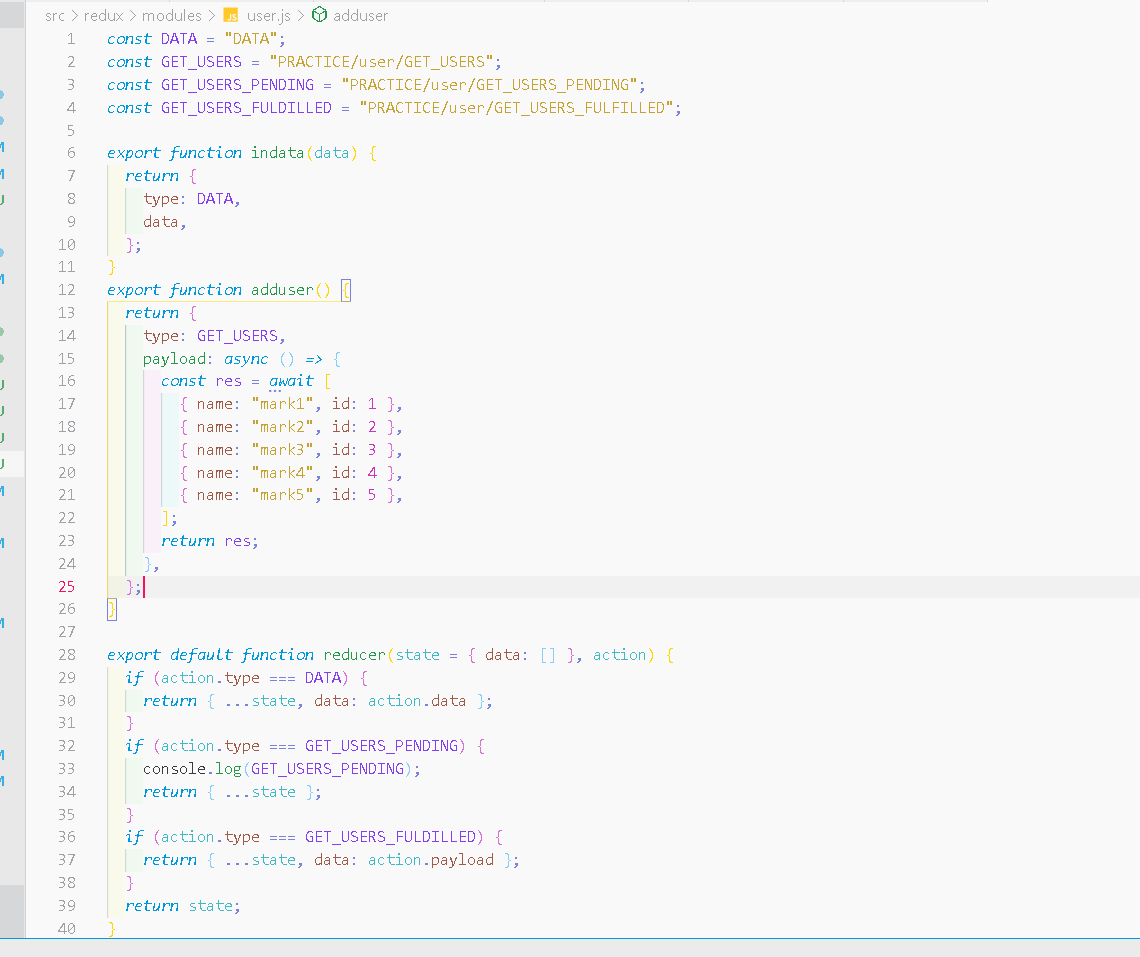Open the redux breadcrumb segment
Viewport: 1140px width, 957px height.
click(x=103, y=15)
